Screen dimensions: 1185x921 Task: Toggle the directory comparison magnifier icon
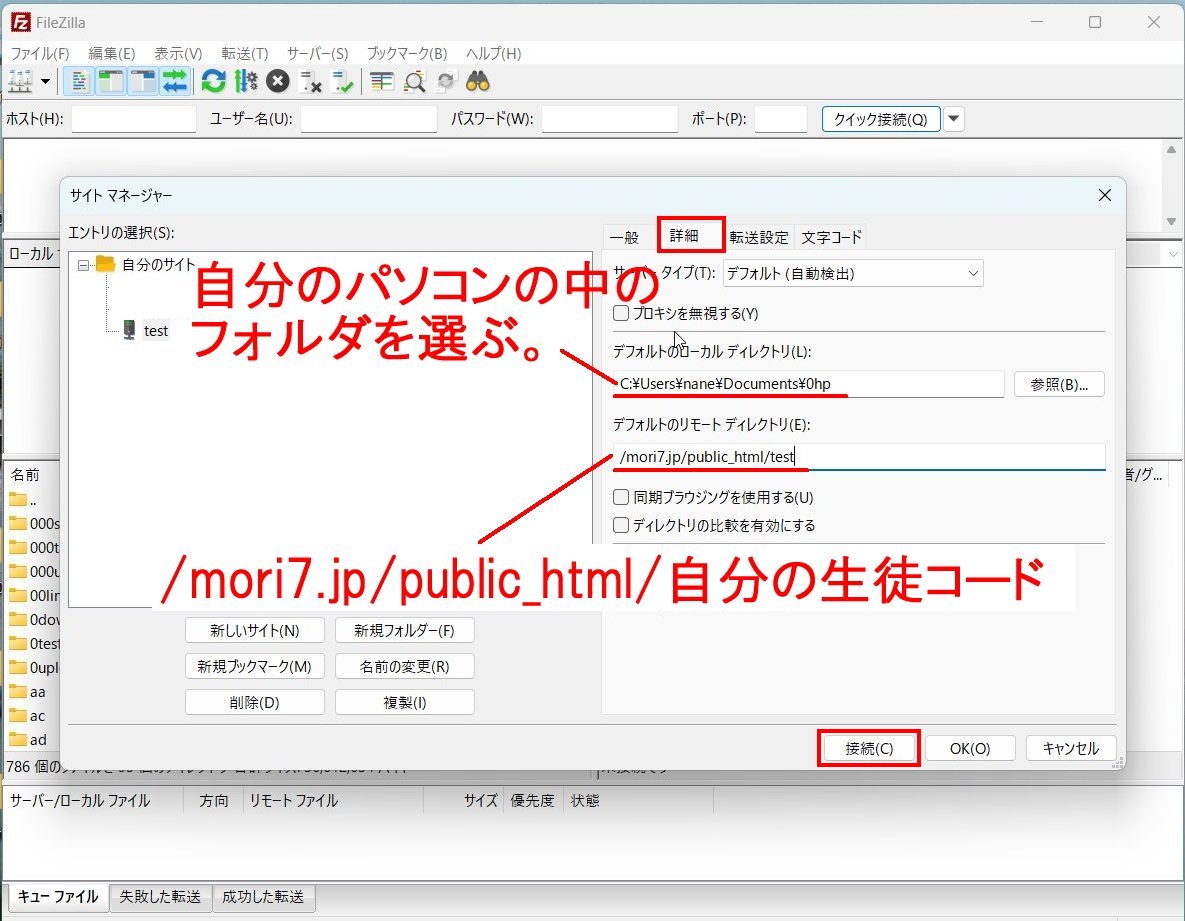[x=414, y=82]
